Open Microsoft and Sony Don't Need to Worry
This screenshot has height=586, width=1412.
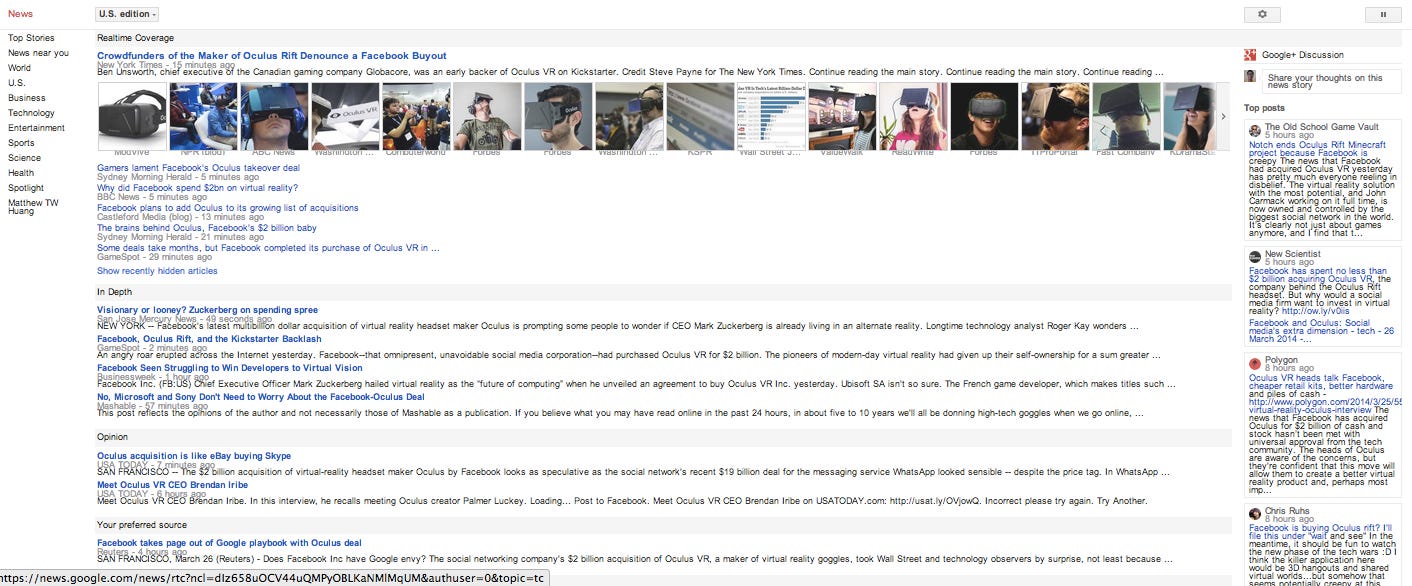click(x=260, y=397)
